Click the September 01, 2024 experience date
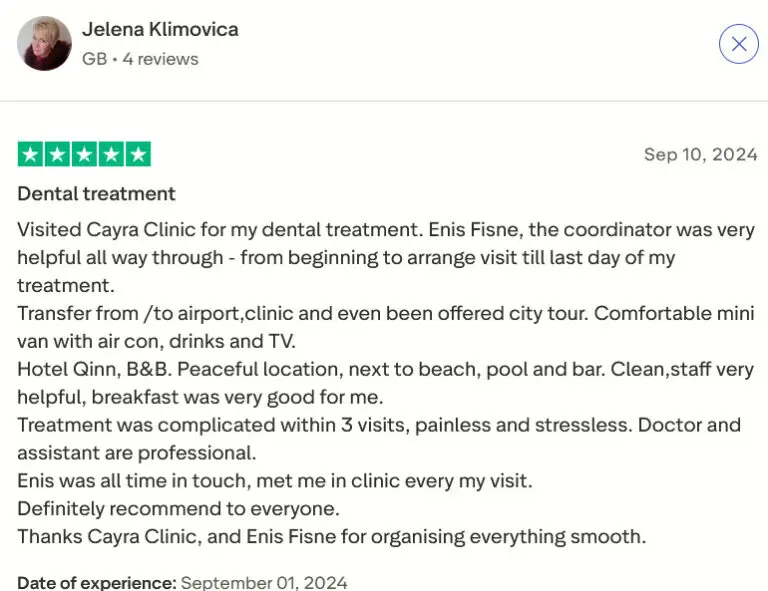The width and height of the screenshot is (768, 591). click(264, 582)
